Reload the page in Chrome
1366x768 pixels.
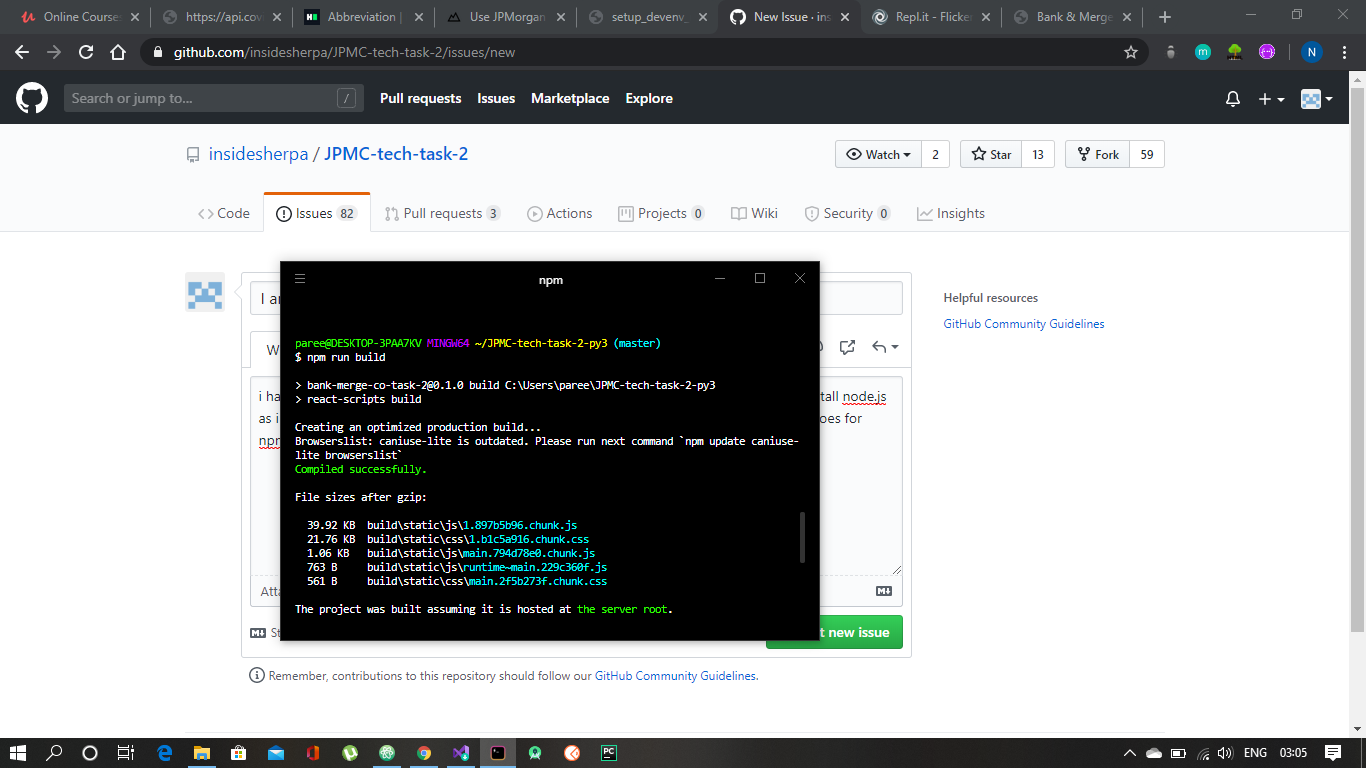(86, 52)
